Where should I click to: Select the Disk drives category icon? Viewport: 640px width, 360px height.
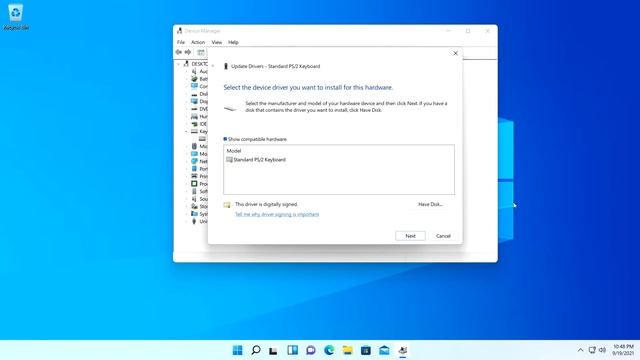pos(194,94)
